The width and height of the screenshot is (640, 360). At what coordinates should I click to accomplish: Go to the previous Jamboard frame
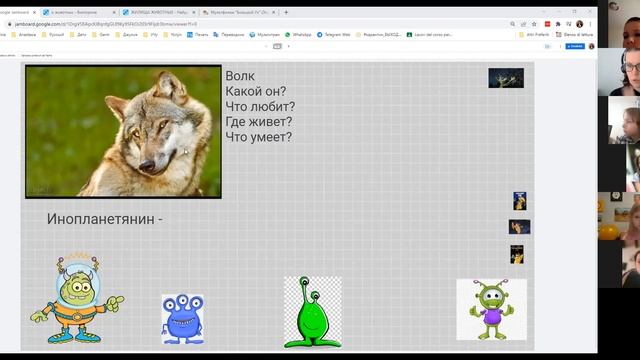pyautogui.click(x=266, y=46)
